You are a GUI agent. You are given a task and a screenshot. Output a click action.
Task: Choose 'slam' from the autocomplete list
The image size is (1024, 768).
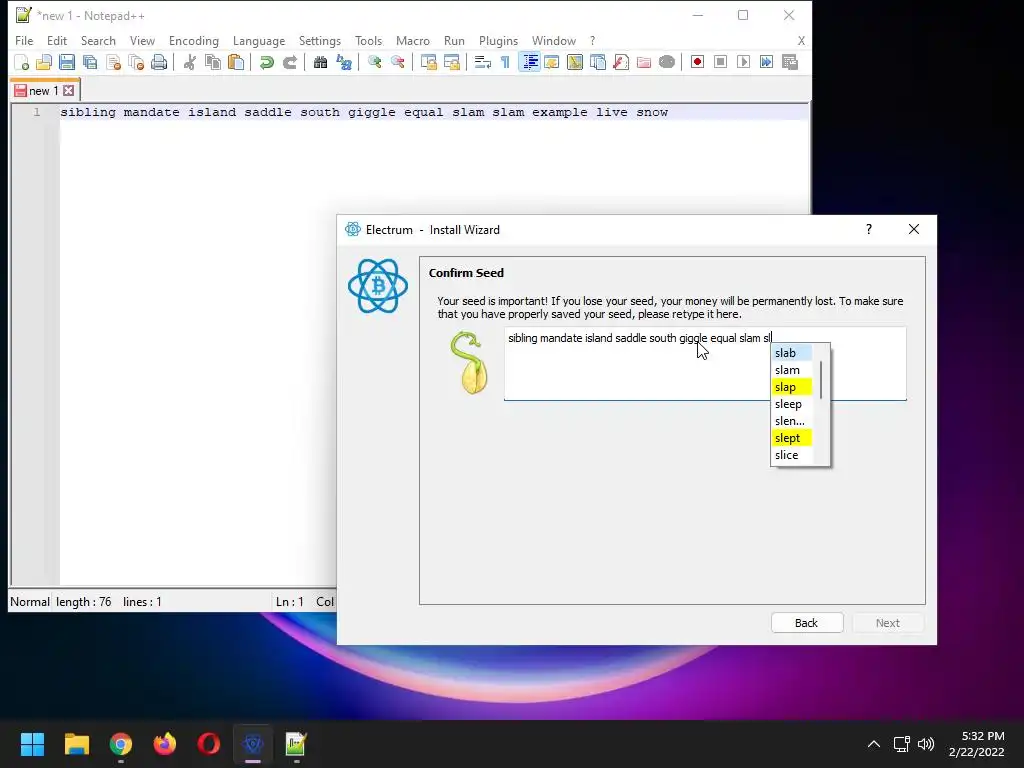(x=792, y=370)
